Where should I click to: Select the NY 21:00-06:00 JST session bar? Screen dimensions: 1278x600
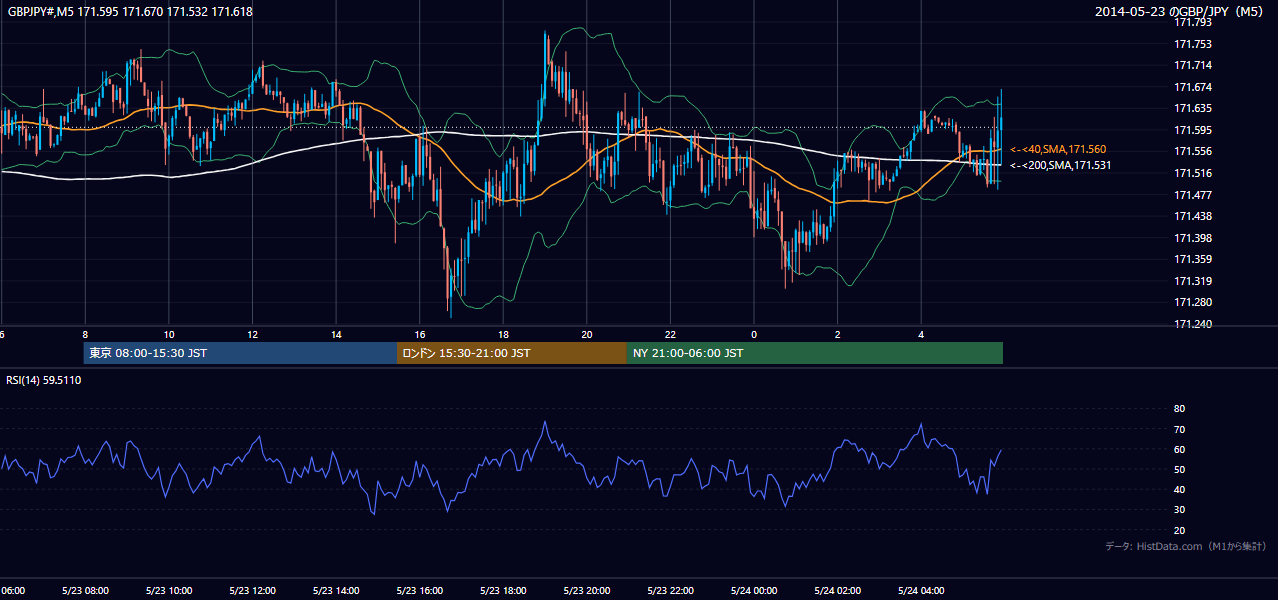(815, 353)
